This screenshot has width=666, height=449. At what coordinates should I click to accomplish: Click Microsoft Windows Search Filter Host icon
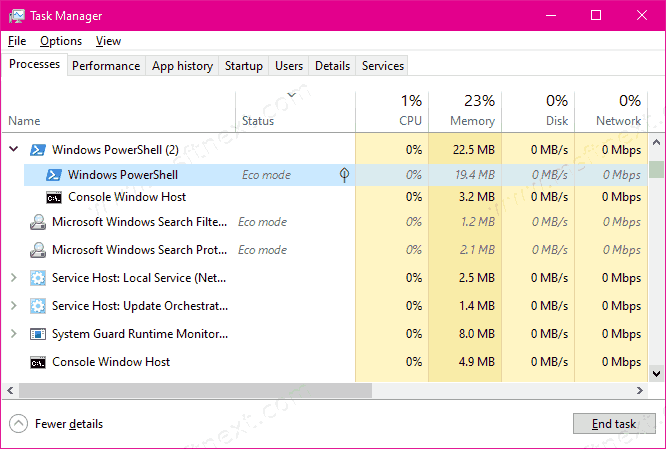(38, 222)
